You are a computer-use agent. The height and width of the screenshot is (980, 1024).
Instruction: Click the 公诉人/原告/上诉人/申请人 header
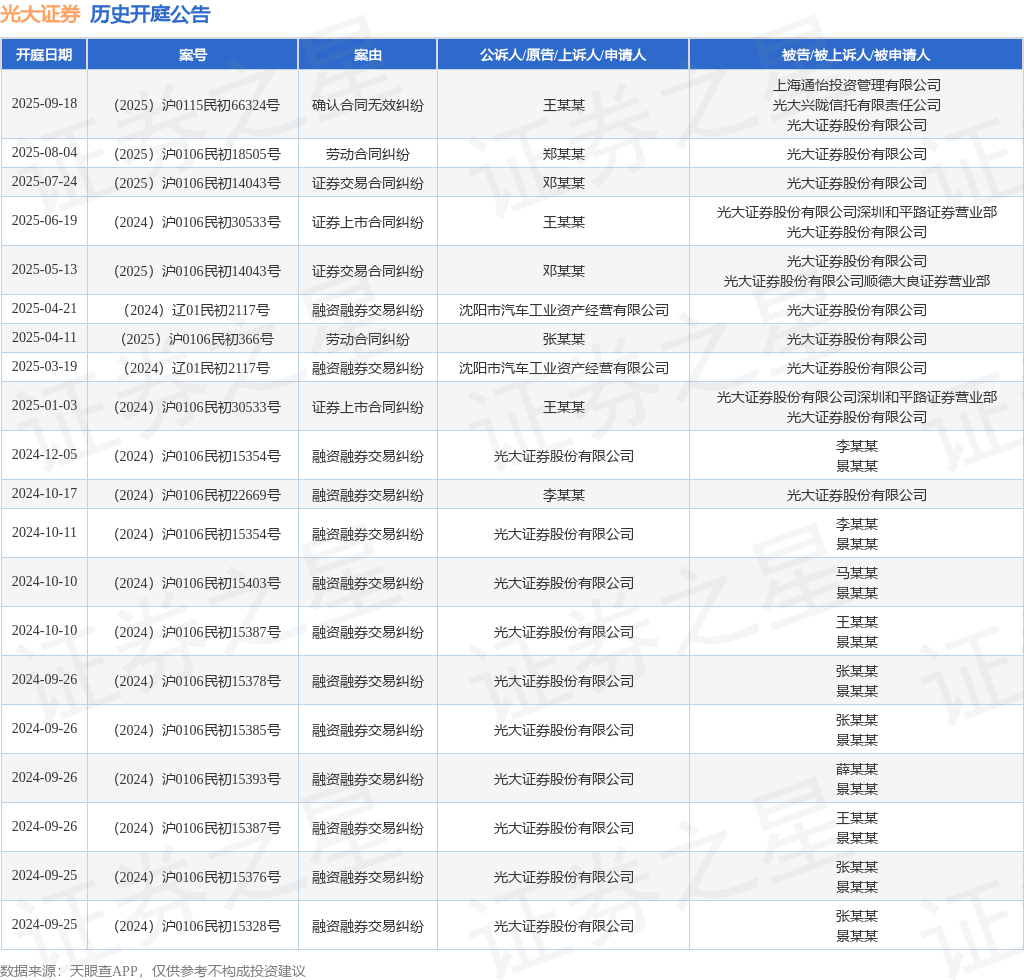(563, 55)
